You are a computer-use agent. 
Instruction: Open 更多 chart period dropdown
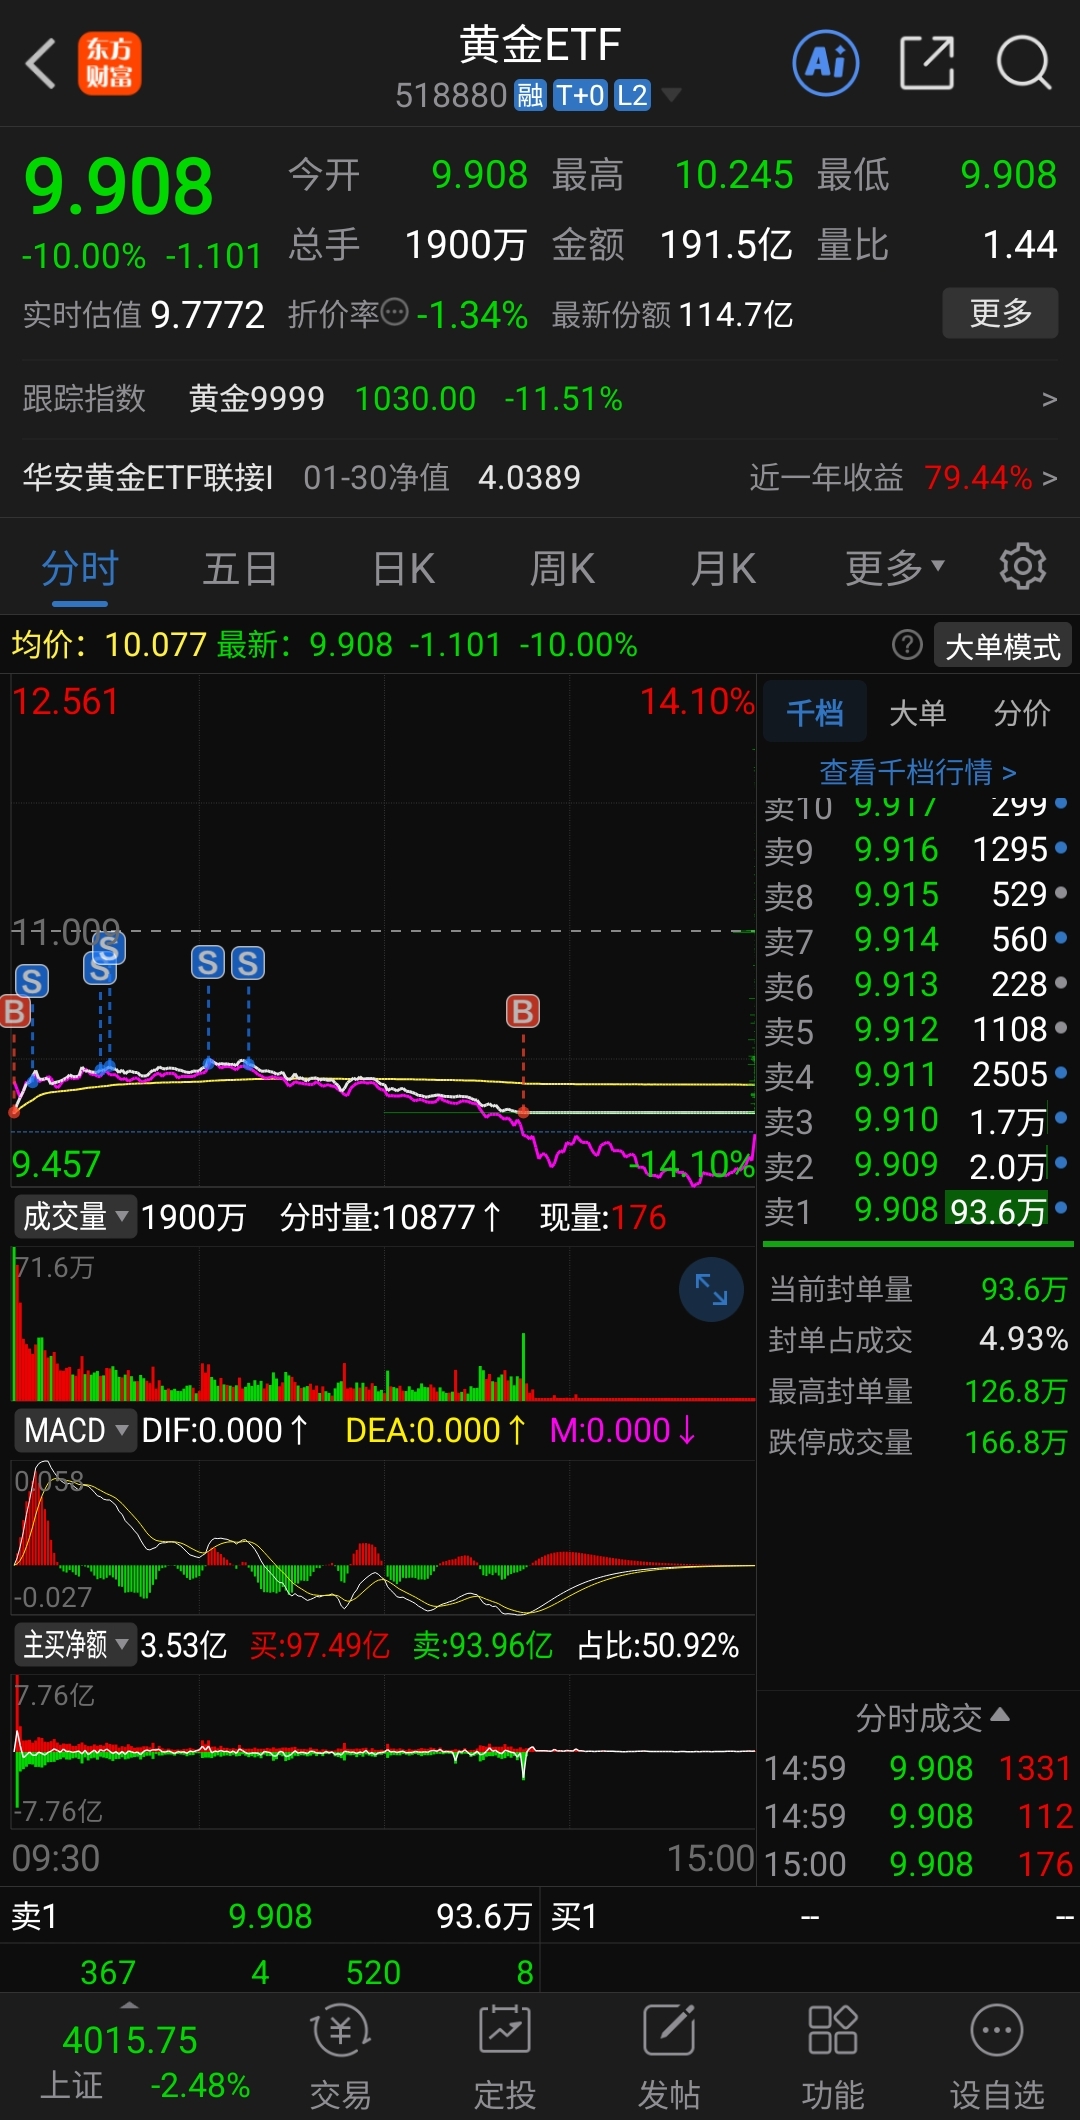(x=895, y=568)
